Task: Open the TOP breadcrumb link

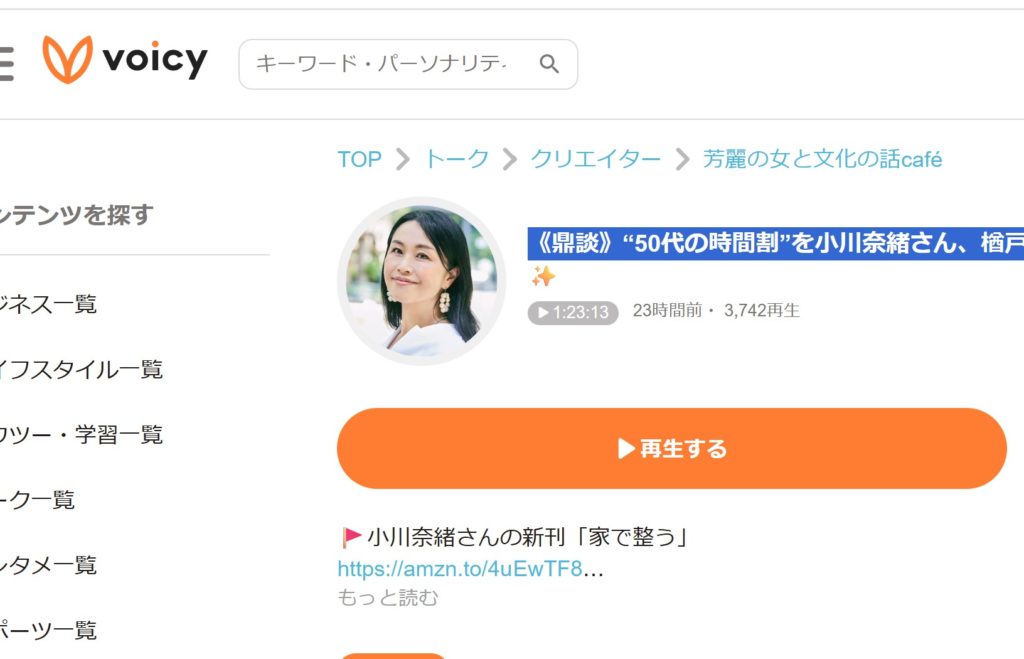Action: [x=359, y=159]
